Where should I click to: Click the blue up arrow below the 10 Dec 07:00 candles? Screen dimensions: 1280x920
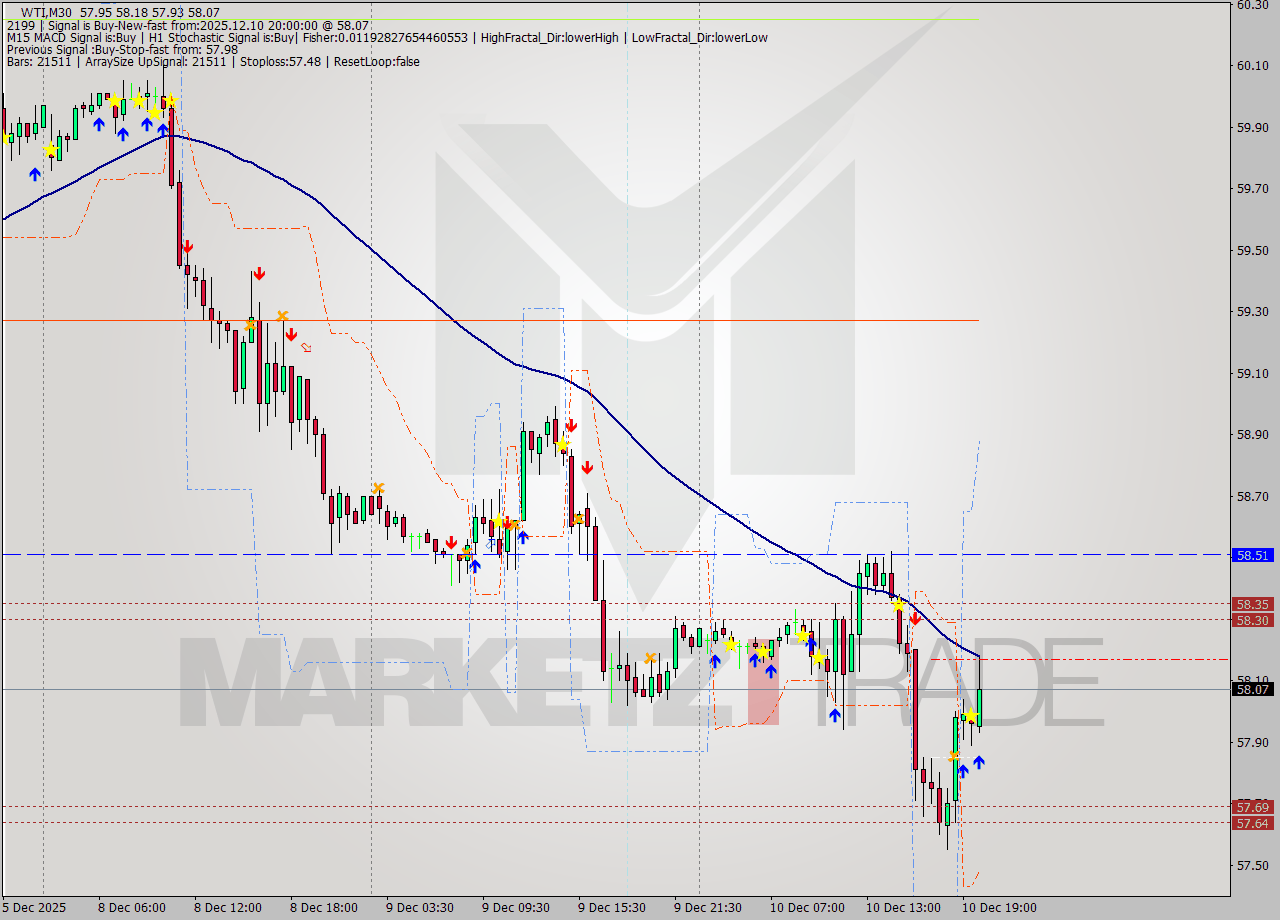point(835,715)
